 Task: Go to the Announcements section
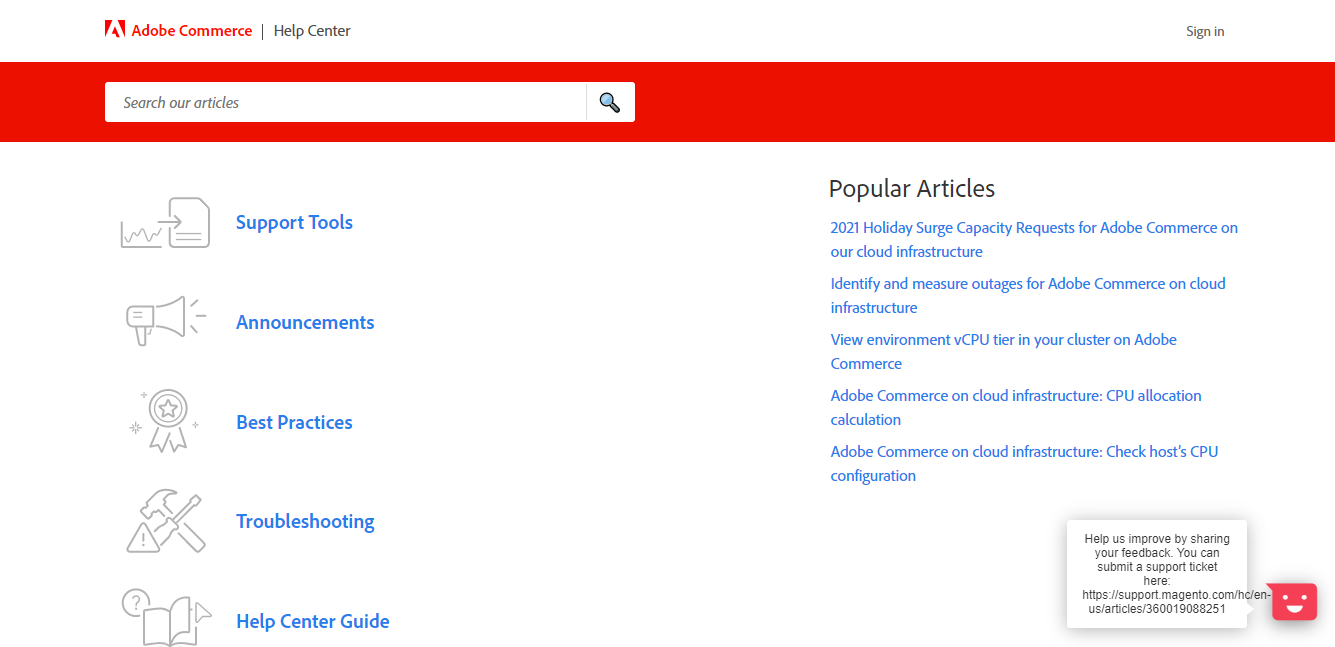(305, 323)
